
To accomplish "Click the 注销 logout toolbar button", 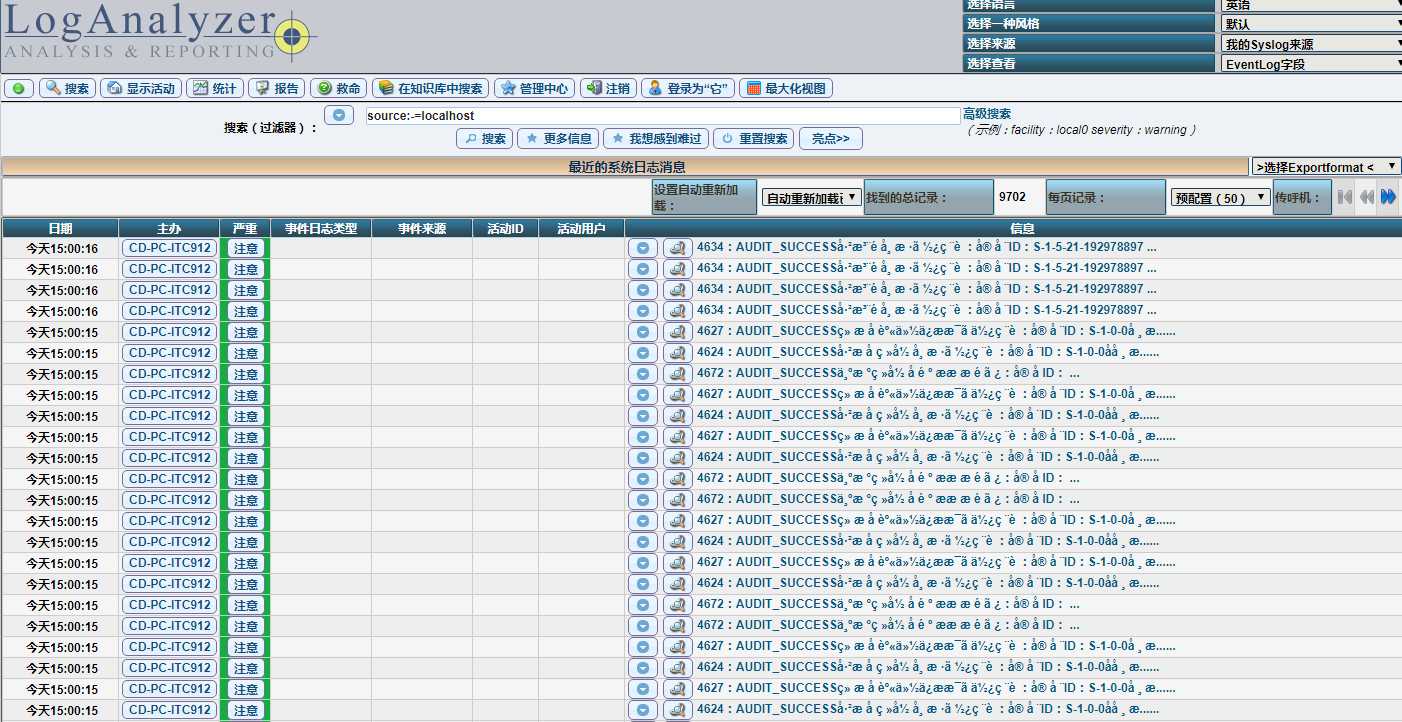I will point(608,88).
